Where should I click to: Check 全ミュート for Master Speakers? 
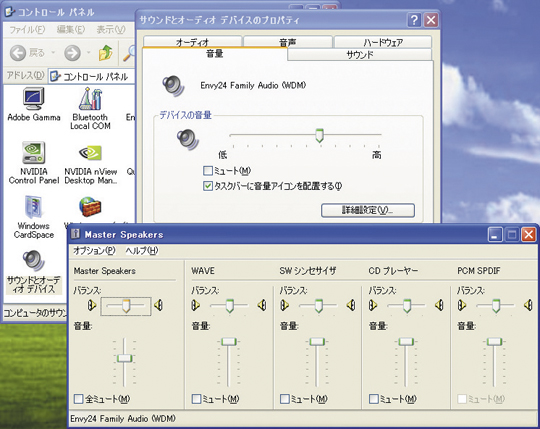pyautogui.click(x=79, y=399)
